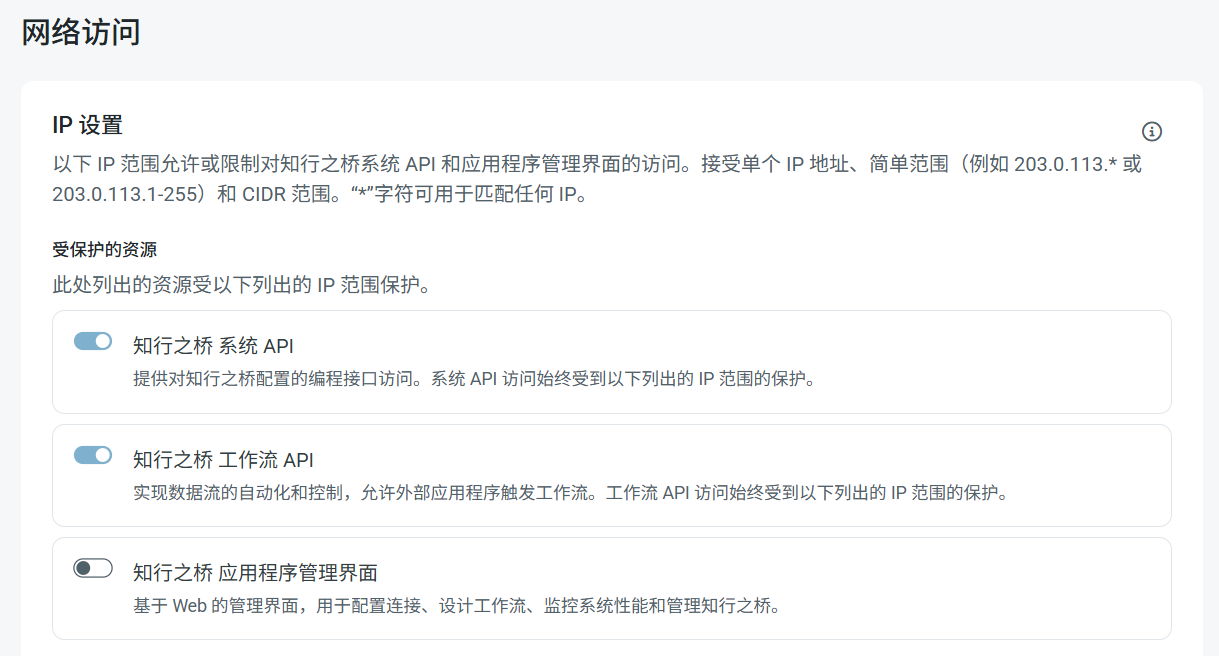Click the IP 设置 info icon
Image resolution: width=1219 pixels, height=656 pixels.
click(x=1151, y=132)
